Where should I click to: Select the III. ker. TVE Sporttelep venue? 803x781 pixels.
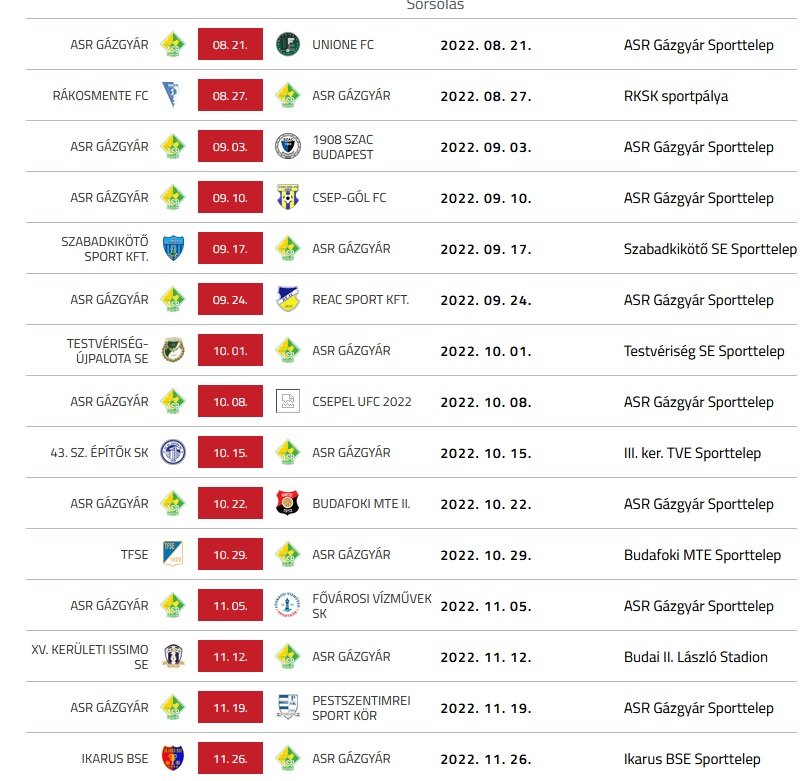pyautogui.click(x=692, y=453)
